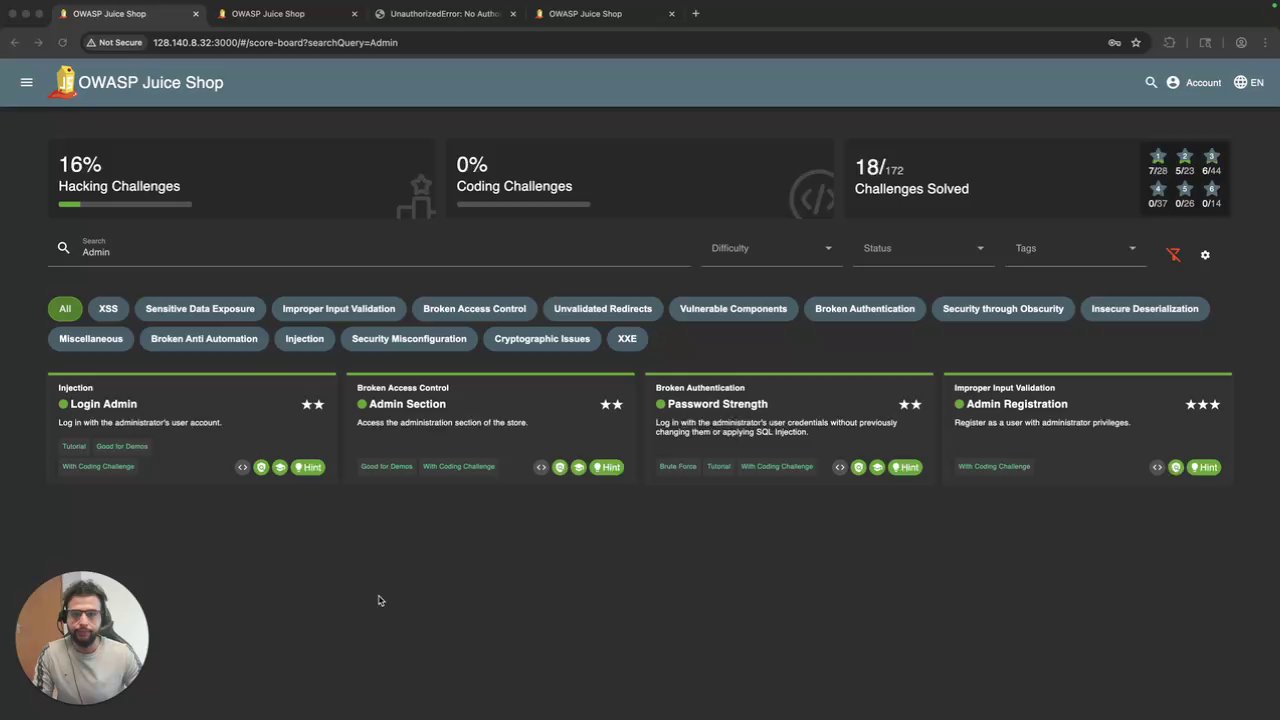
Task: Open the EN language selector
Action: 1249,82
